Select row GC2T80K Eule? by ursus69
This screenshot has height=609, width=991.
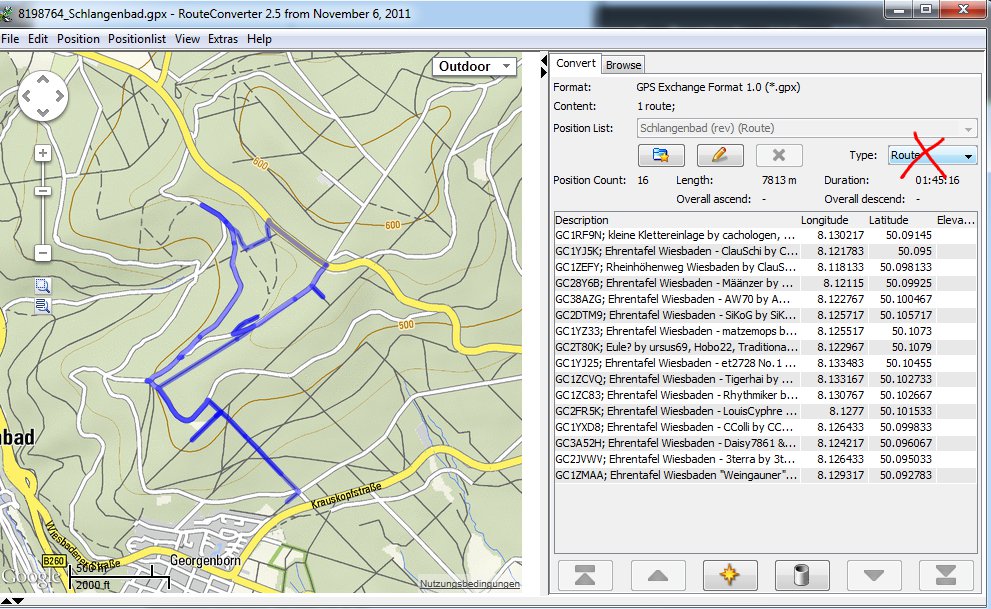point(765,347)
